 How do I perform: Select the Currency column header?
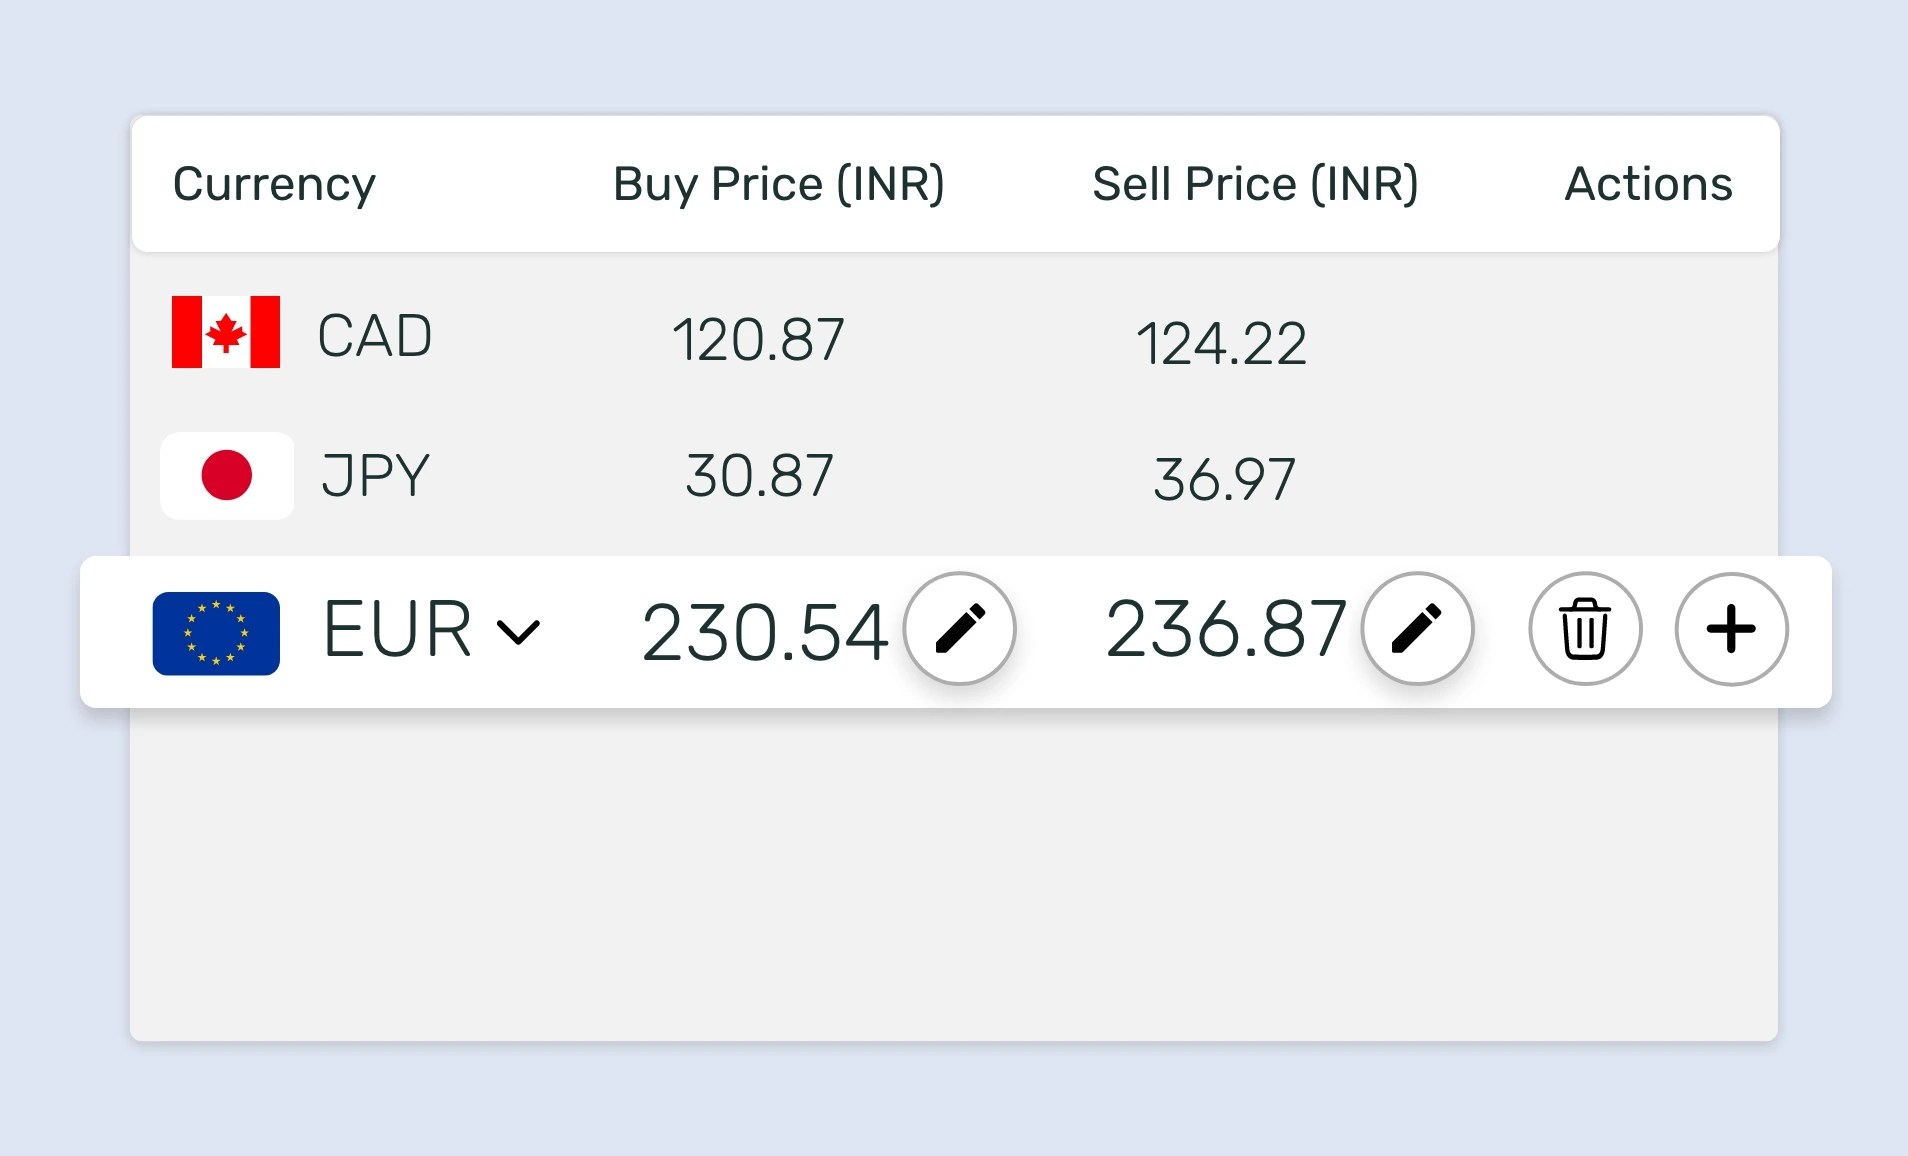point(274,184)
